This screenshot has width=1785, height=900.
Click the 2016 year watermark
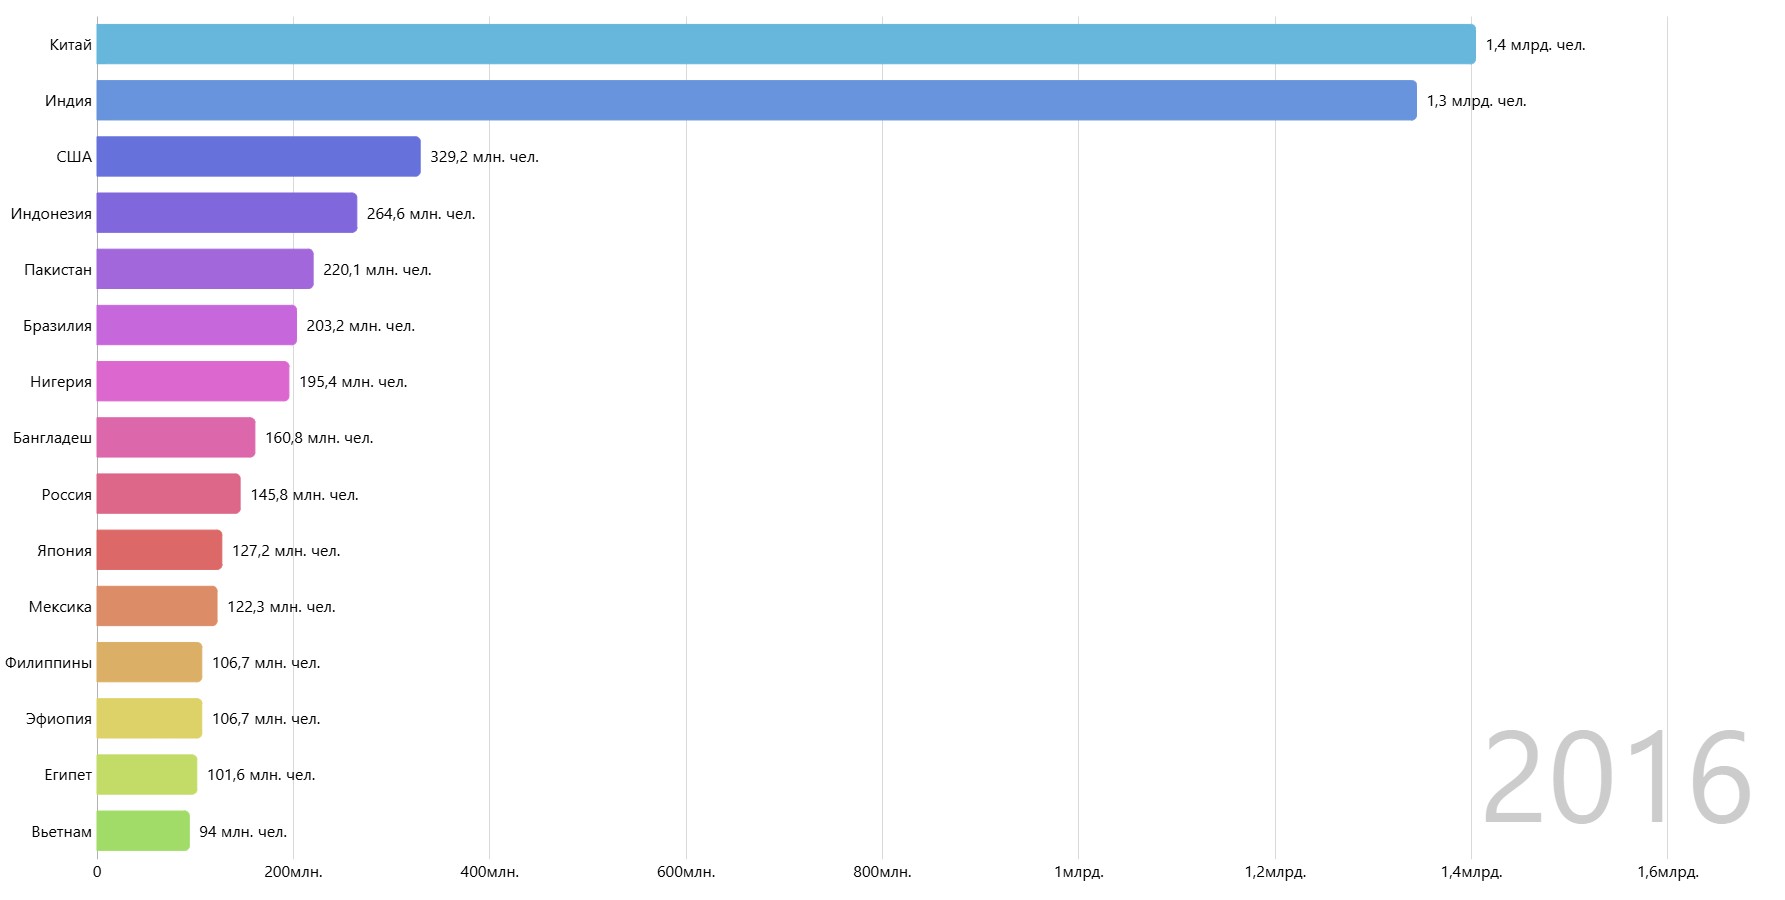point(1616,778)
